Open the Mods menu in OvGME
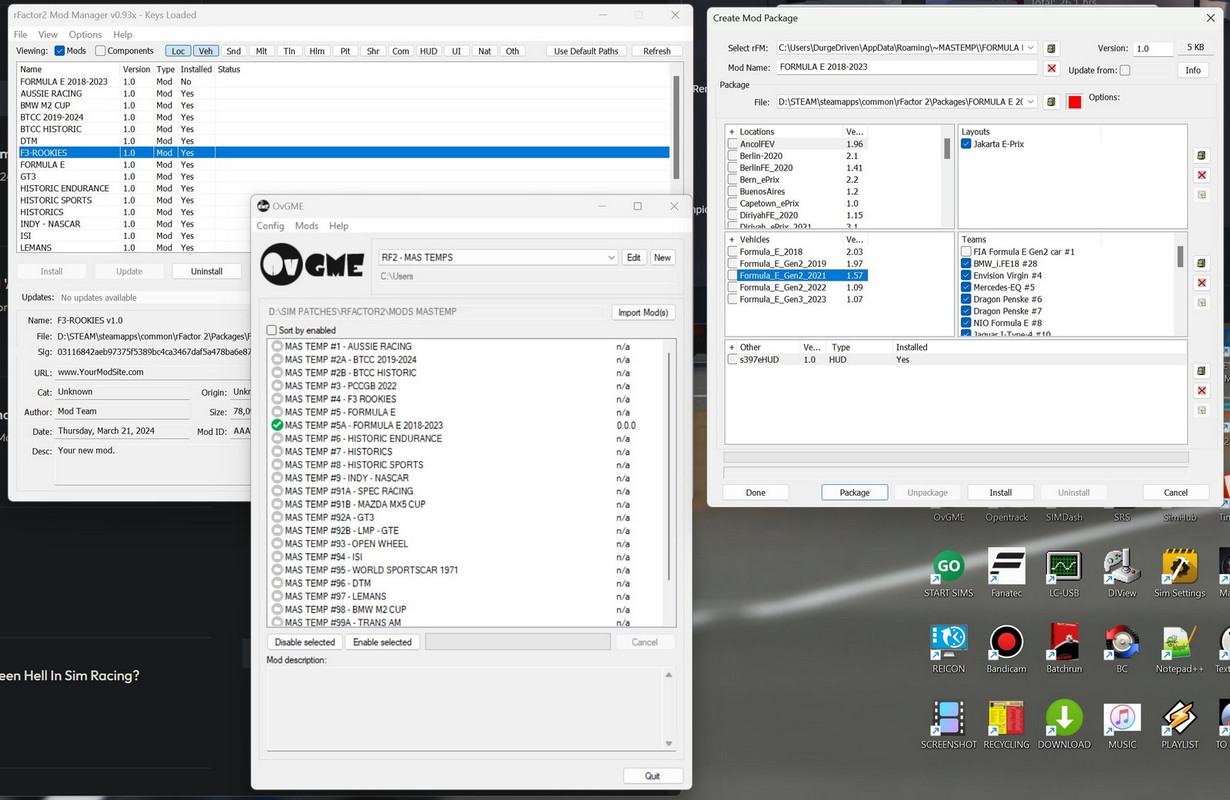Image resolution: width=1230 pixels, height=800 pixels. [306, 226]
